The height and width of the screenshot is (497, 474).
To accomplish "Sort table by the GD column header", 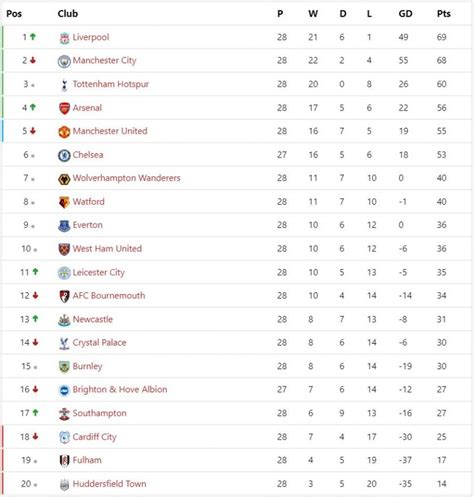I will click(x=405, y=14).
